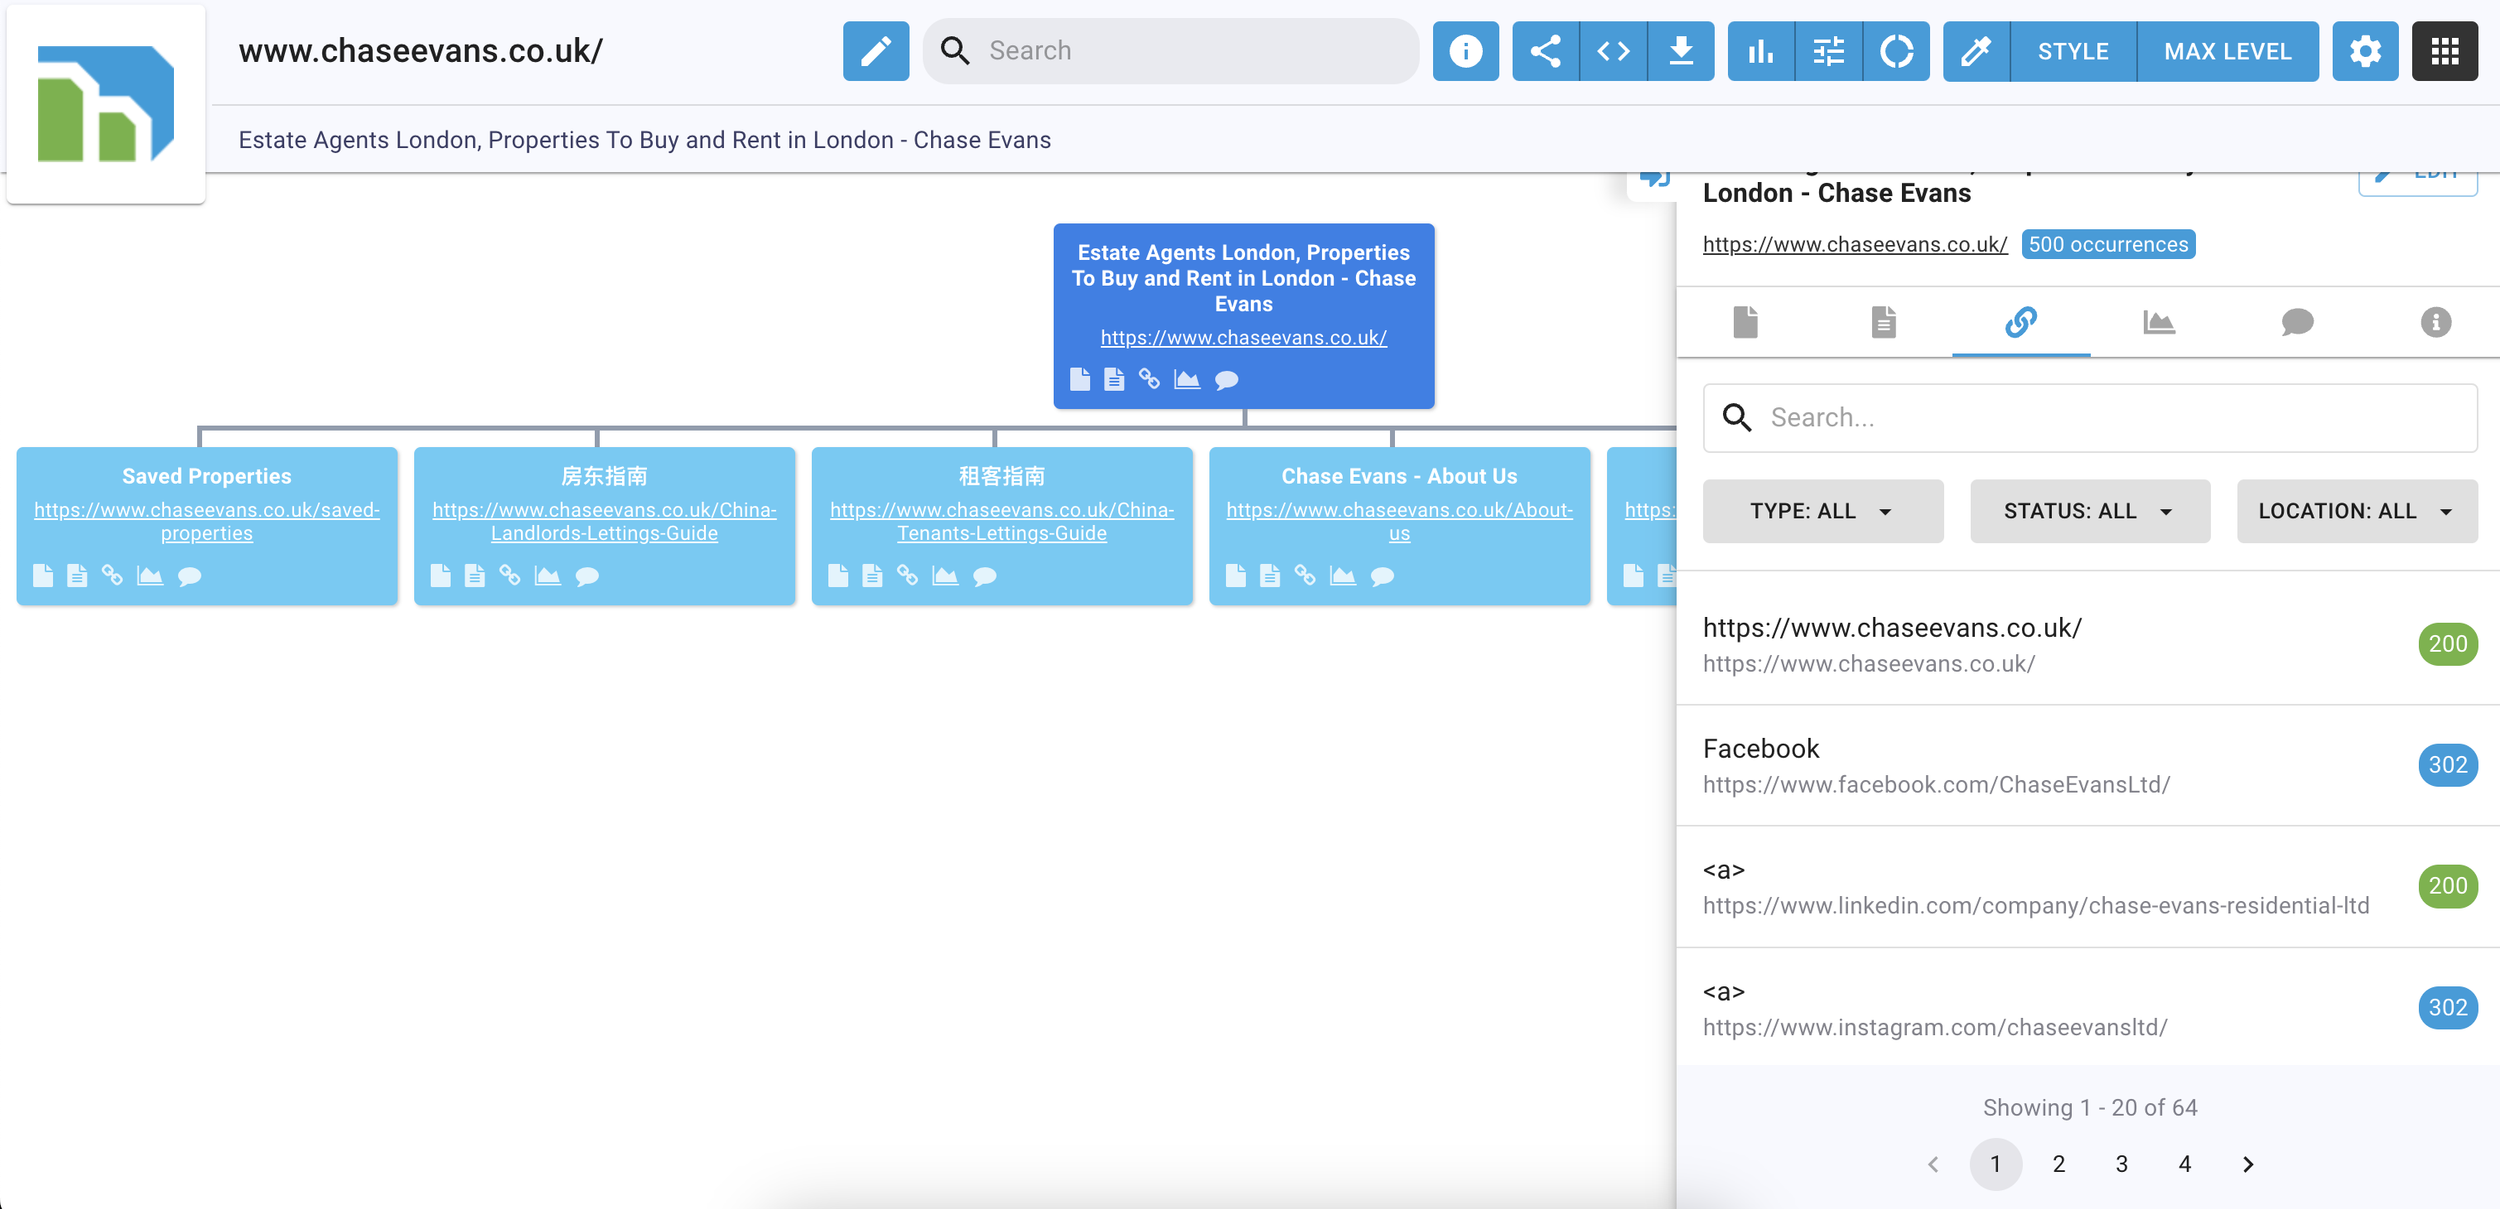Select the eyedropper color picker icon

click(1976, 51)
